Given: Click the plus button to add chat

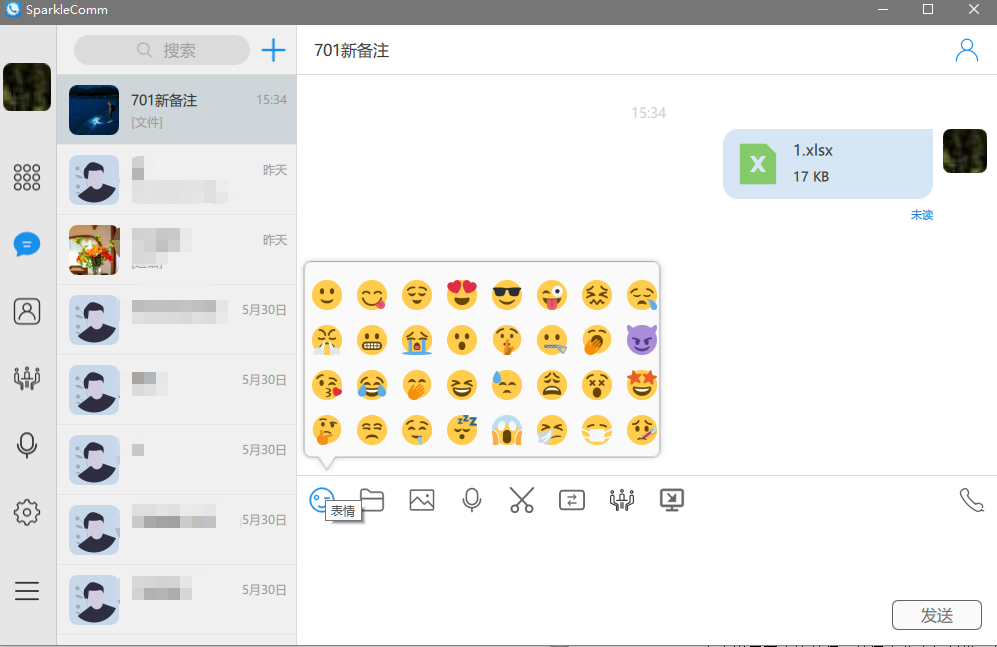Looking at the screenshot, I should [273, 50].
